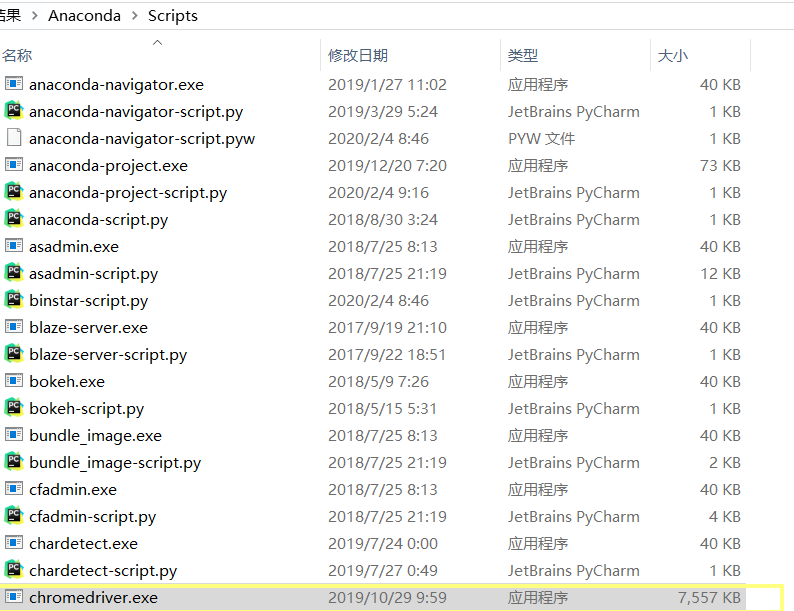Click PyCharm icon of blaze-server-script.py
The image size is (794, 611).
pyautogui.click(x=14, y=353)
